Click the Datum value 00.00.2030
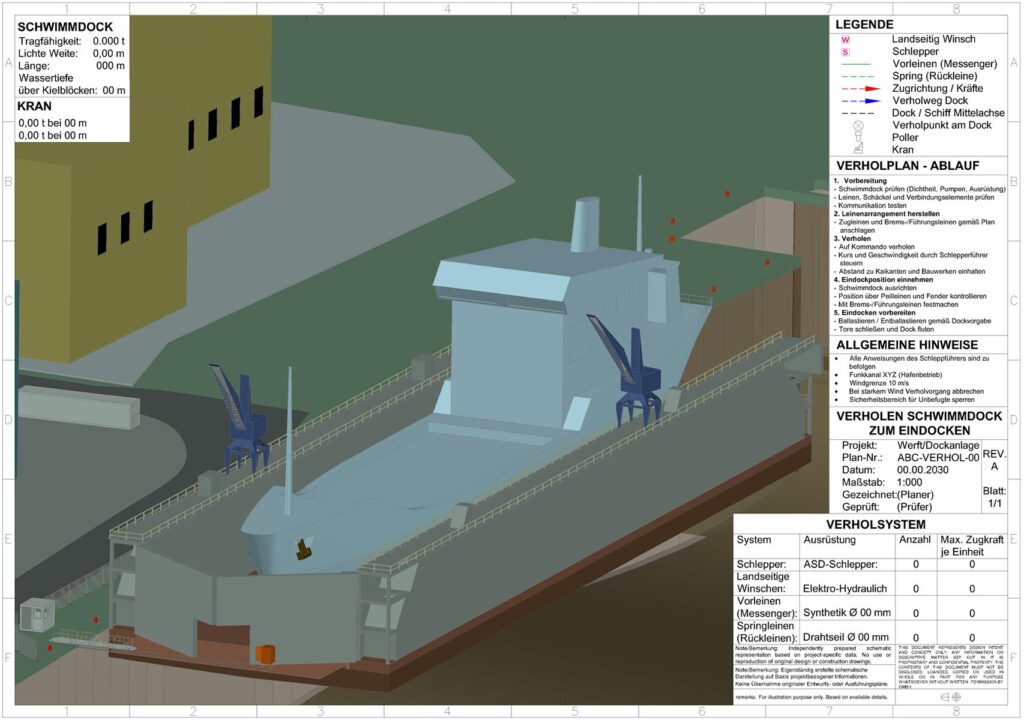This screenshot has height=720, width=1024. tap(923, 470)
